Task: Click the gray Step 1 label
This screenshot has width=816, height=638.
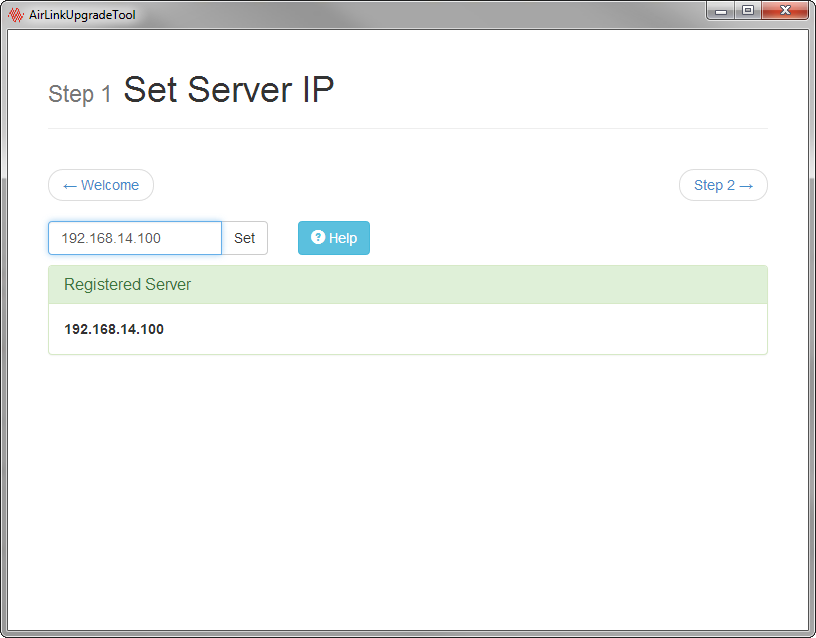Action: (x=80, y=95)
